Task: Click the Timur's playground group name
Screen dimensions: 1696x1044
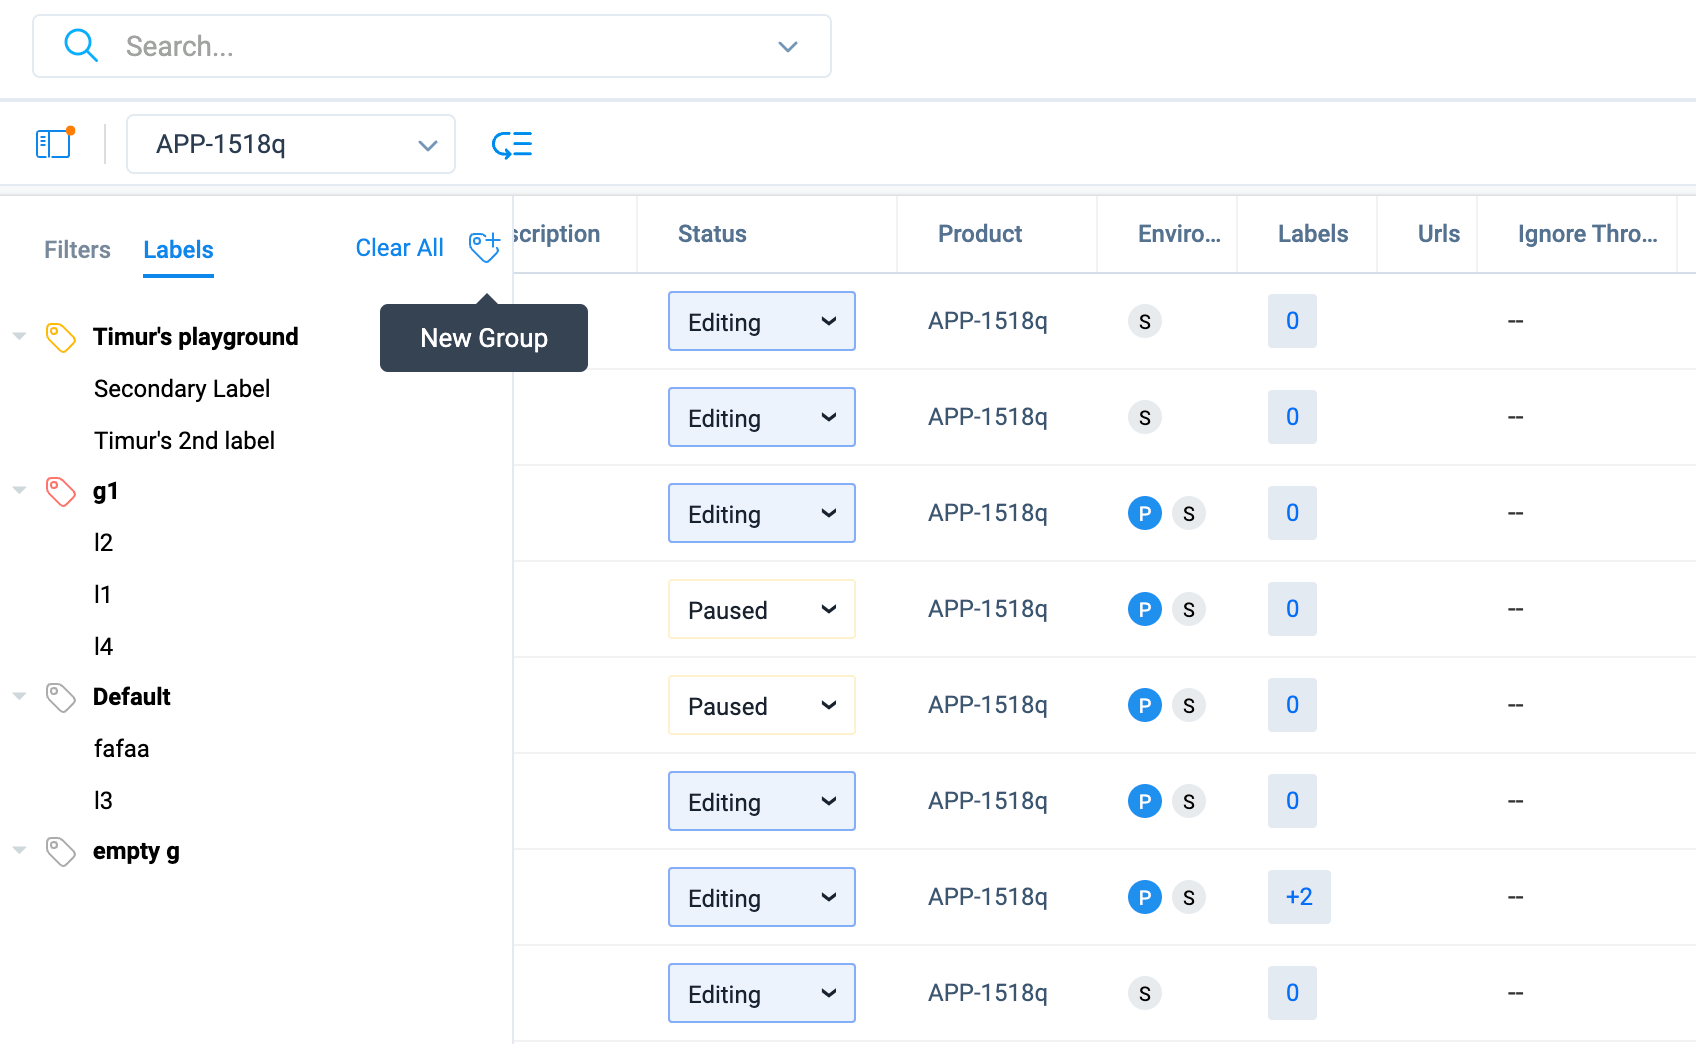Action: [195, 337]
